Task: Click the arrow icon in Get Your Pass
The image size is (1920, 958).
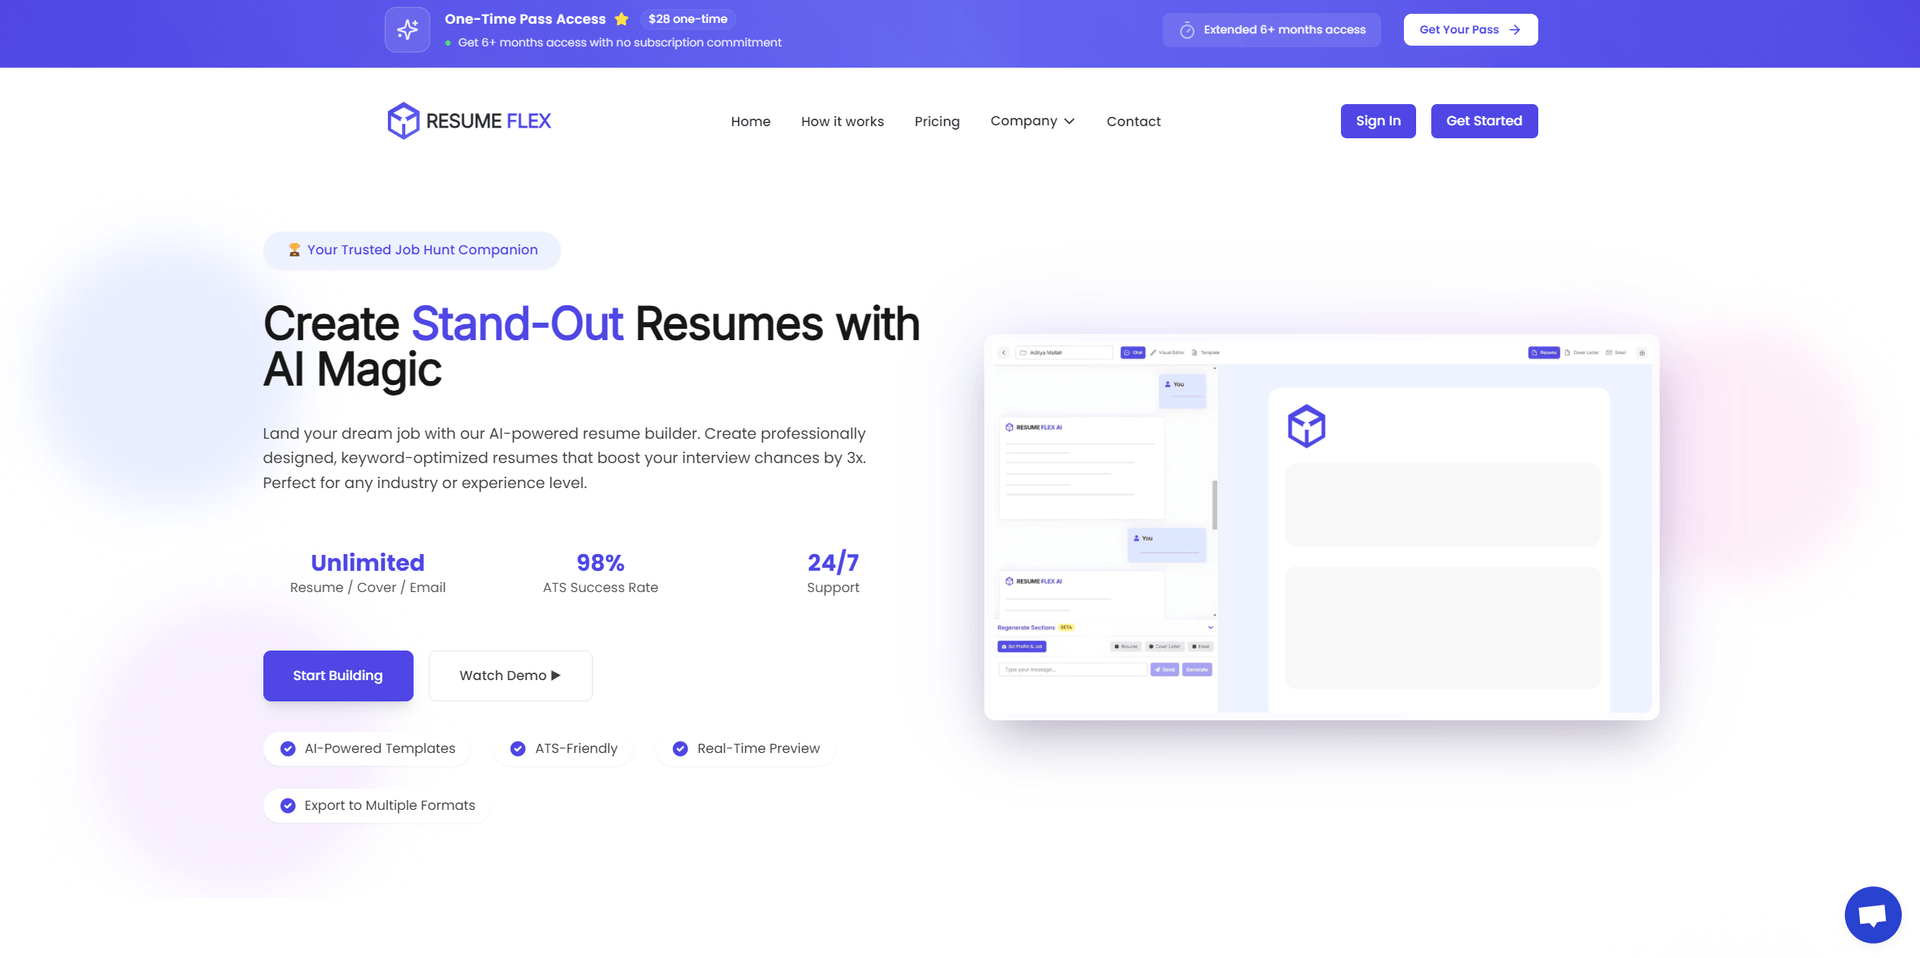Action: (1515, 30)
